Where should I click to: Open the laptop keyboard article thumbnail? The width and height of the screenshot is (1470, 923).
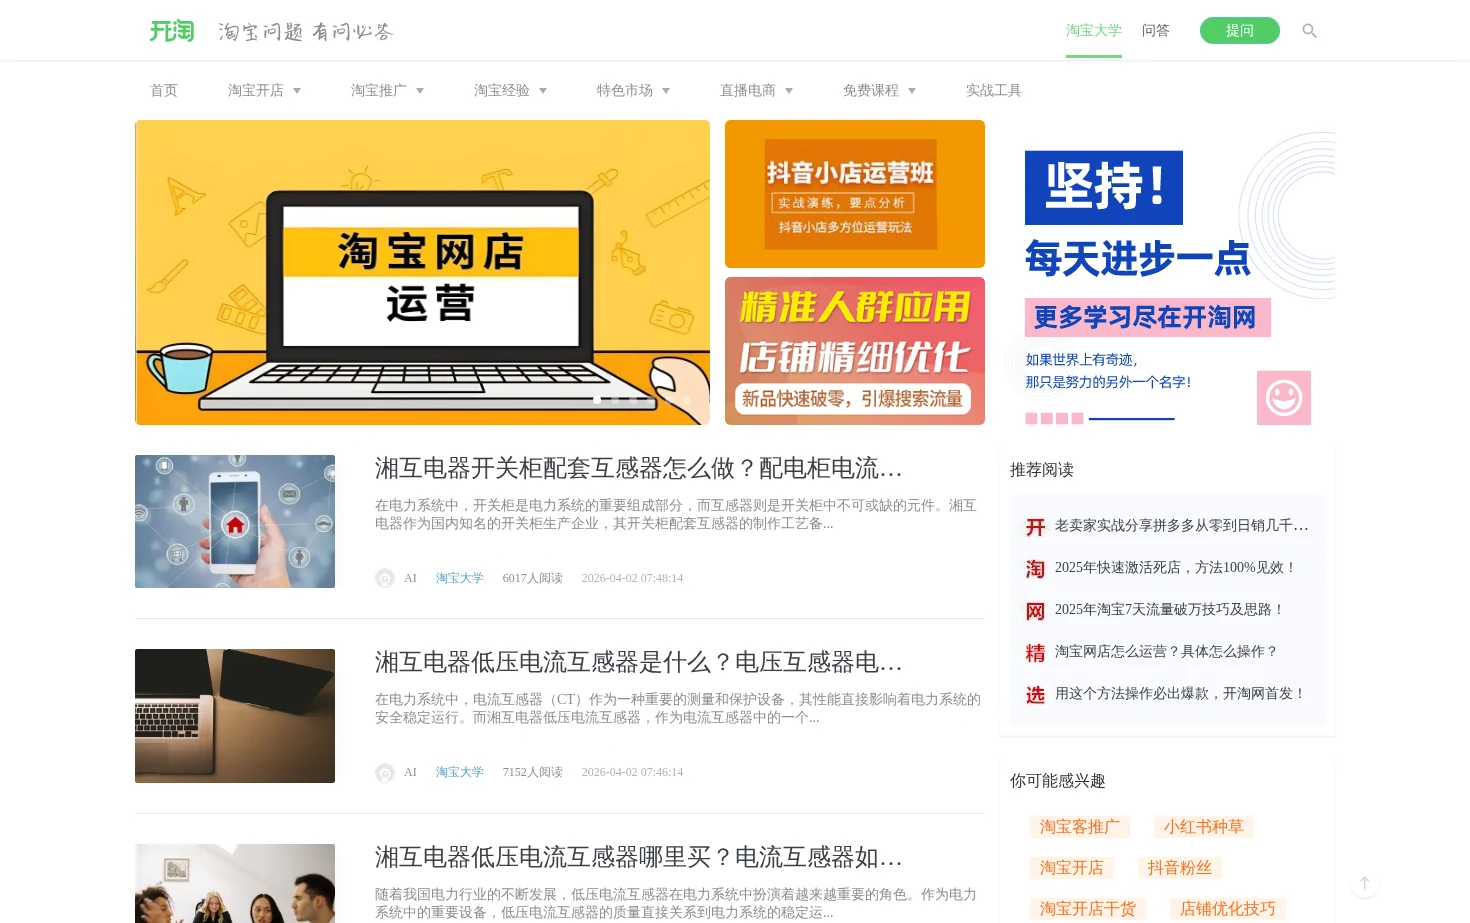pos(235,716)
